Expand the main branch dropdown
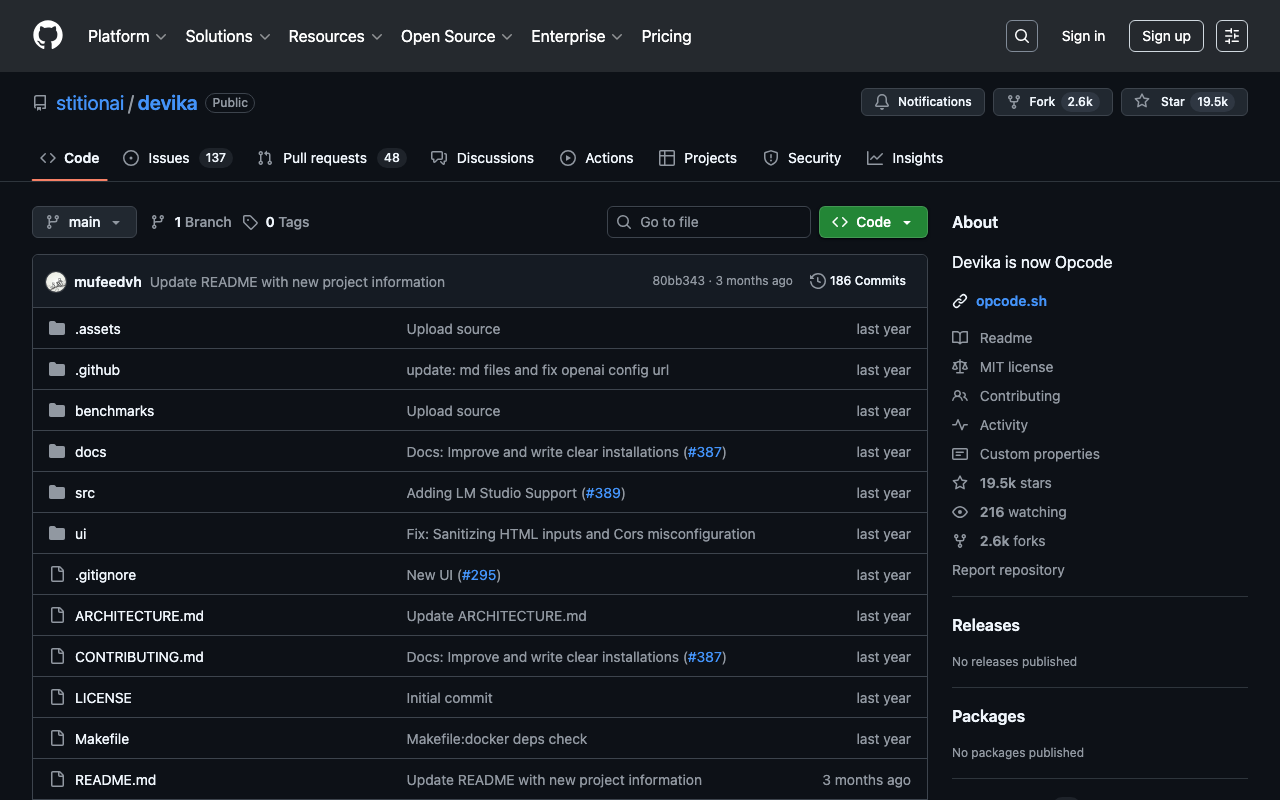1280x800 pixels. point(84,222)
